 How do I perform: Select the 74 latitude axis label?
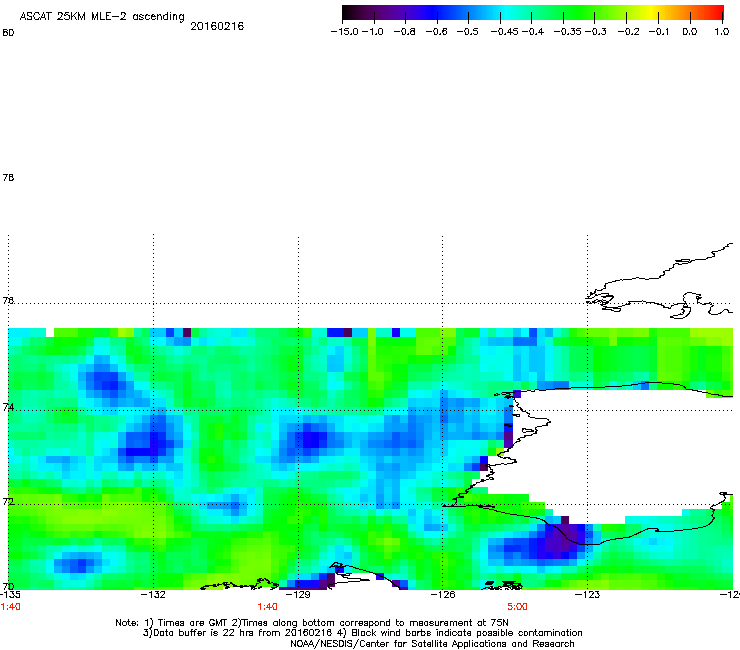coord(8,407)
